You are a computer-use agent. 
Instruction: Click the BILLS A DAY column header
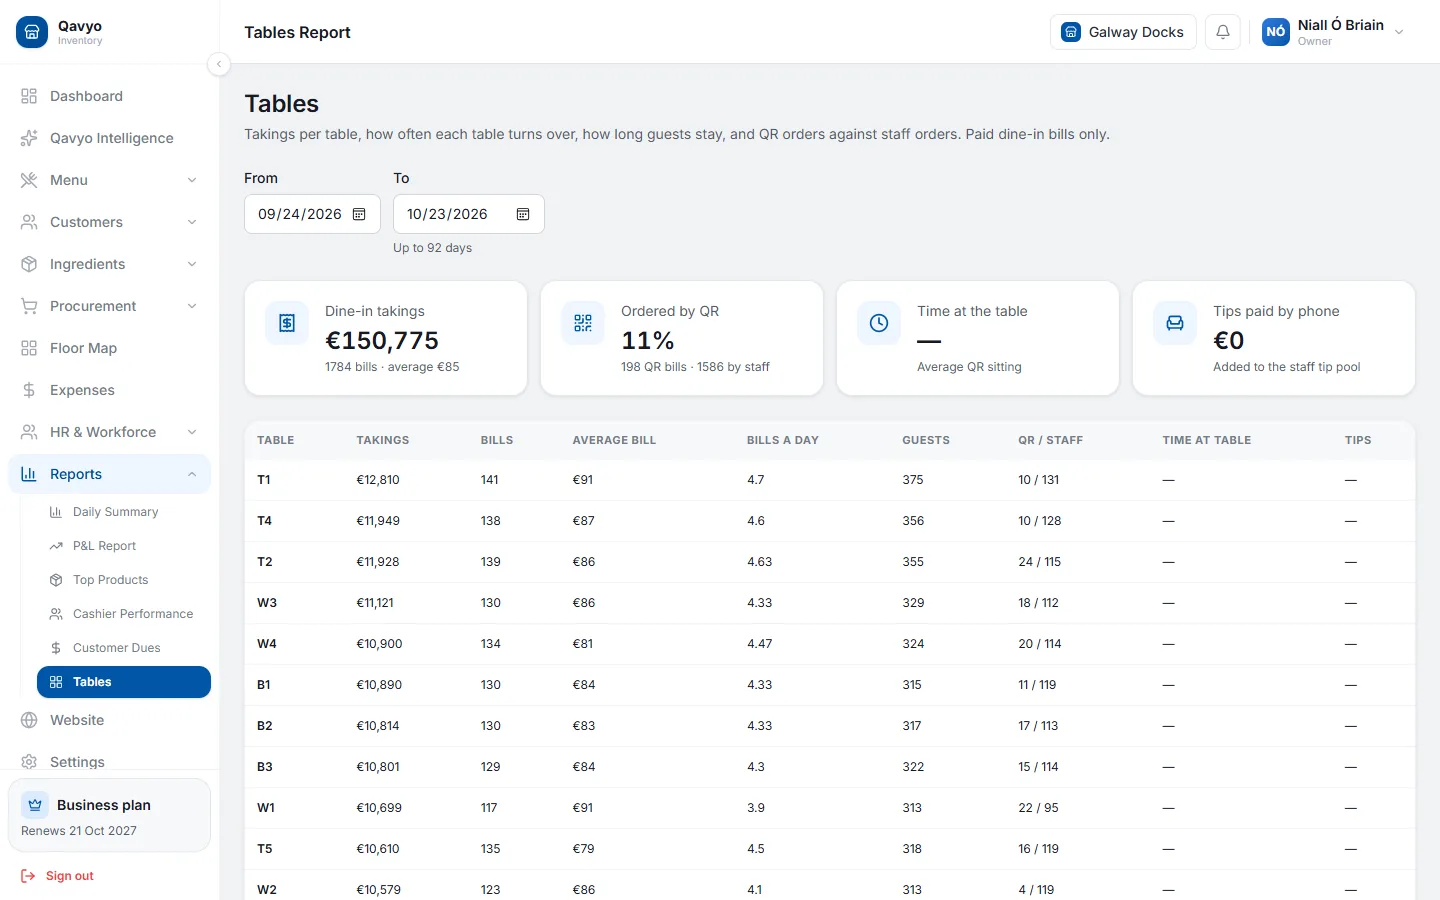[x=783, y=440]
